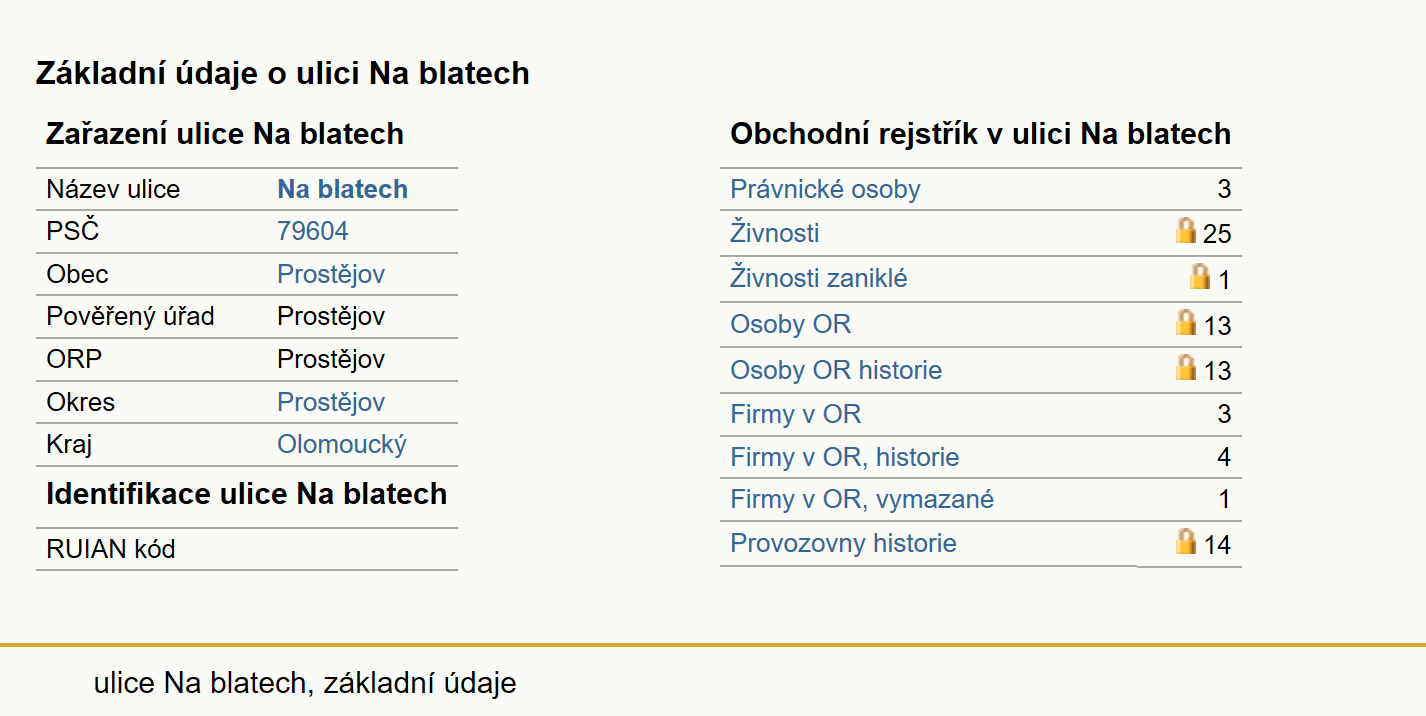1426x716 pixels.
Task: View Firmy v OR, historie
Action: (845, 457)
